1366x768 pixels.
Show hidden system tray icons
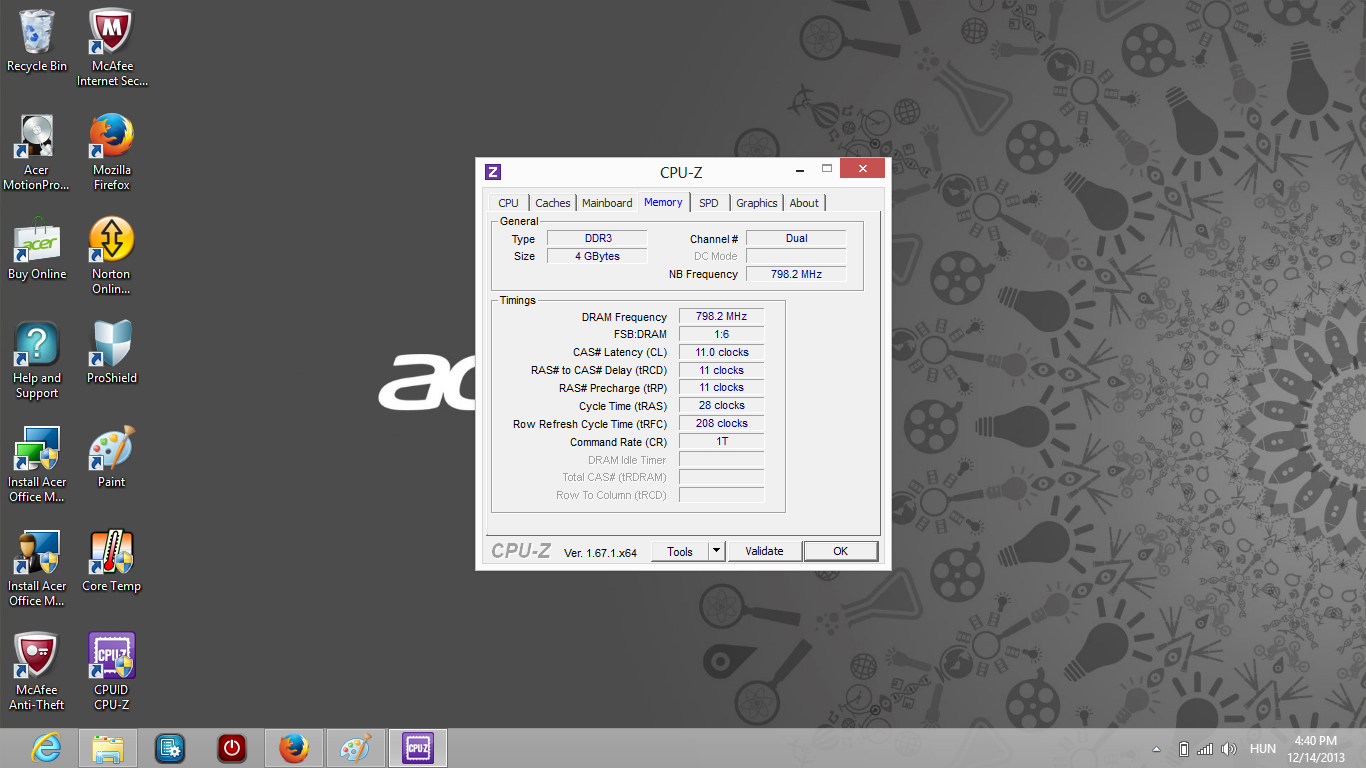tap(1157, 749)
